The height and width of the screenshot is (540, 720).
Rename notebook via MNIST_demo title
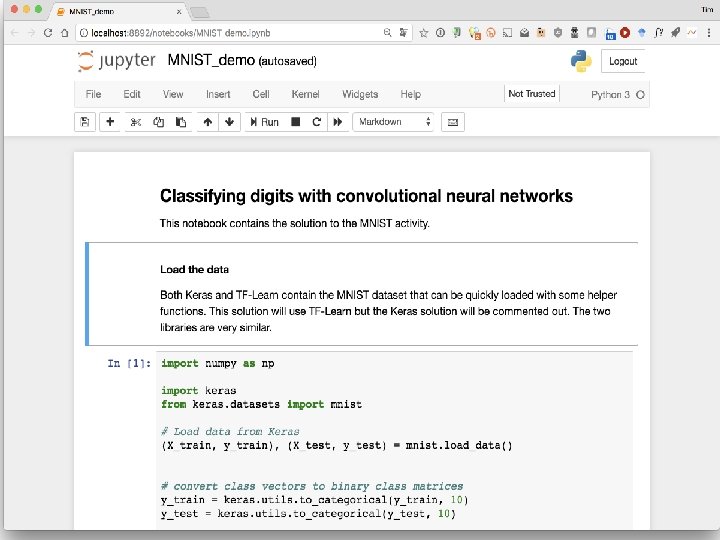[211, 60]
